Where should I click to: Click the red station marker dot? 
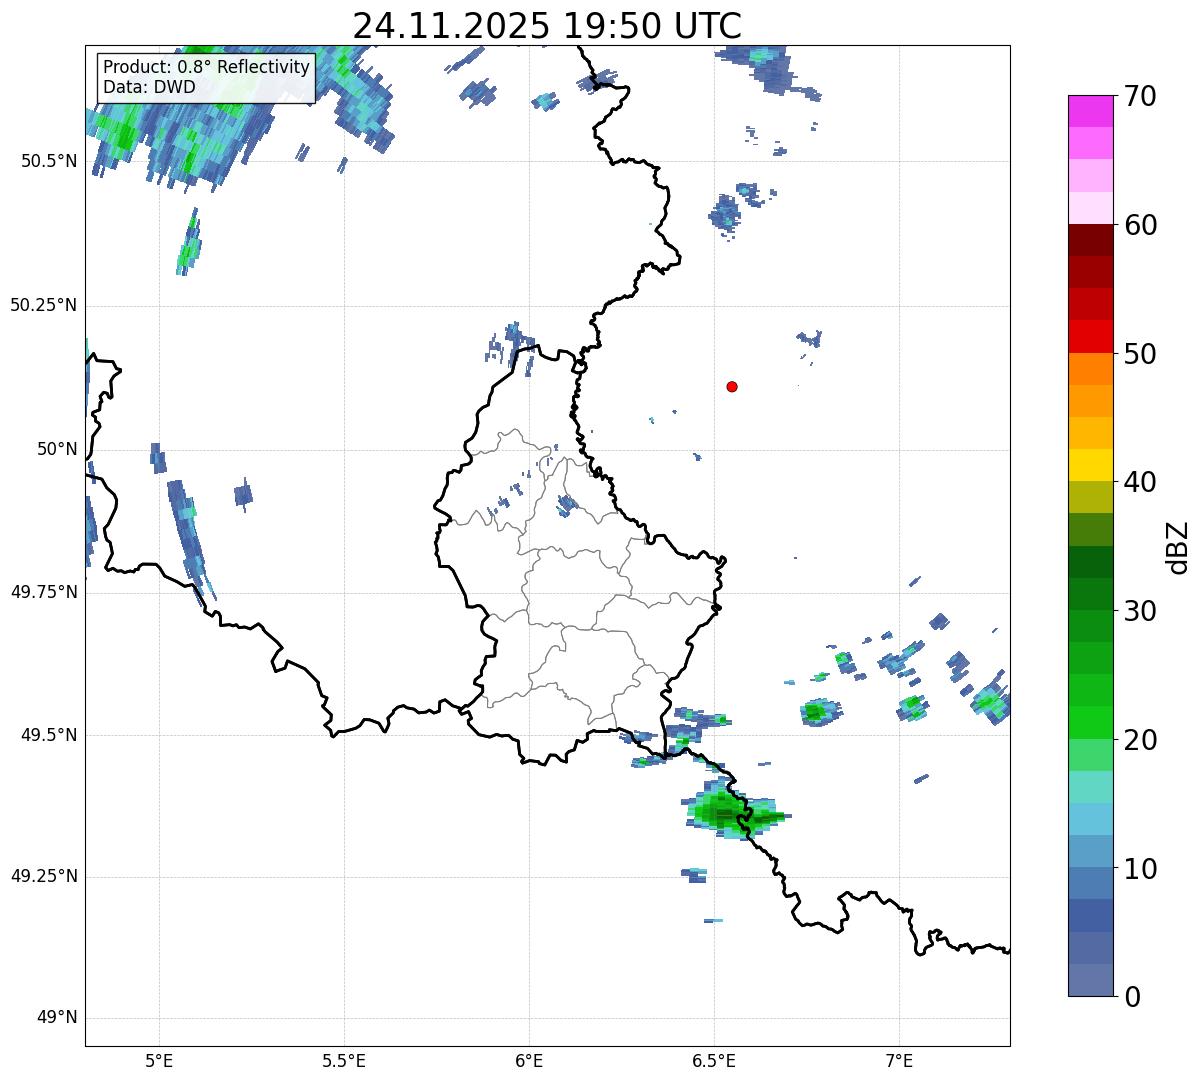[732, 386]
